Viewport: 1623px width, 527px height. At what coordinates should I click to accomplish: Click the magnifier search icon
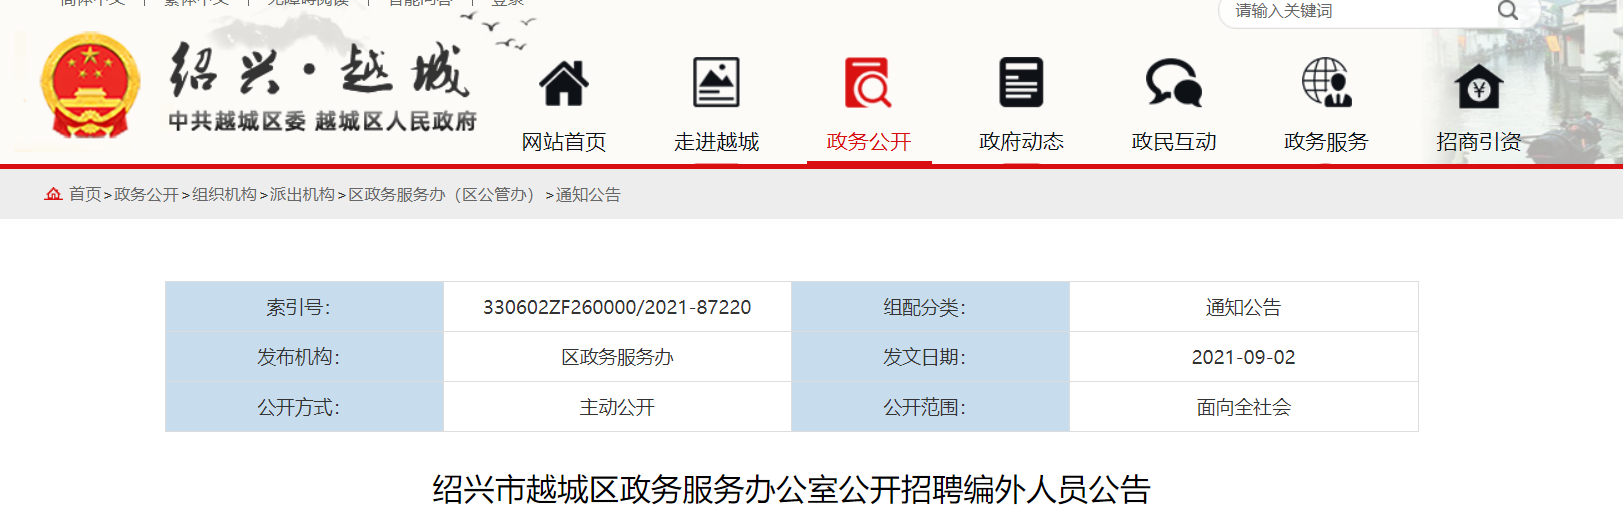coord(1507,11)
